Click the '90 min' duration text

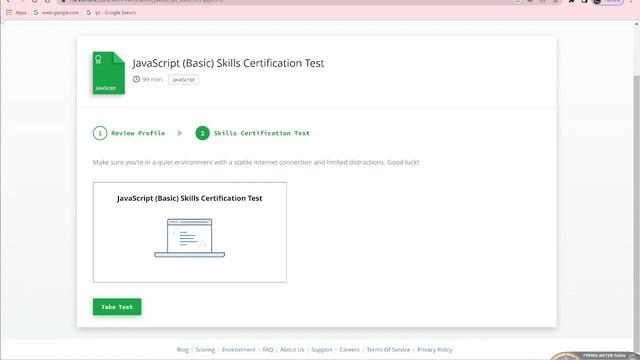(x=152, y=80)
